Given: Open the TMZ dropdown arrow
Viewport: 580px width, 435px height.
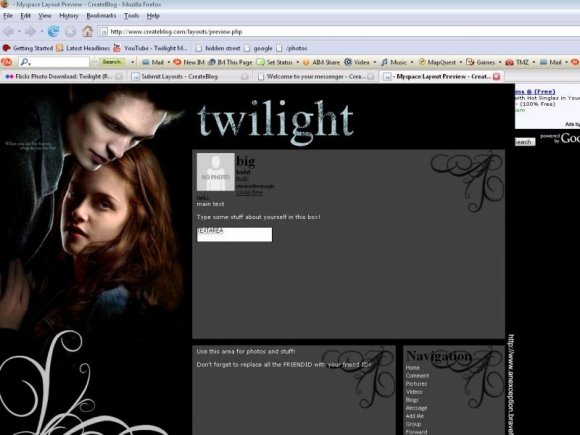Looking at the screenshot, I should coord(533,62).
